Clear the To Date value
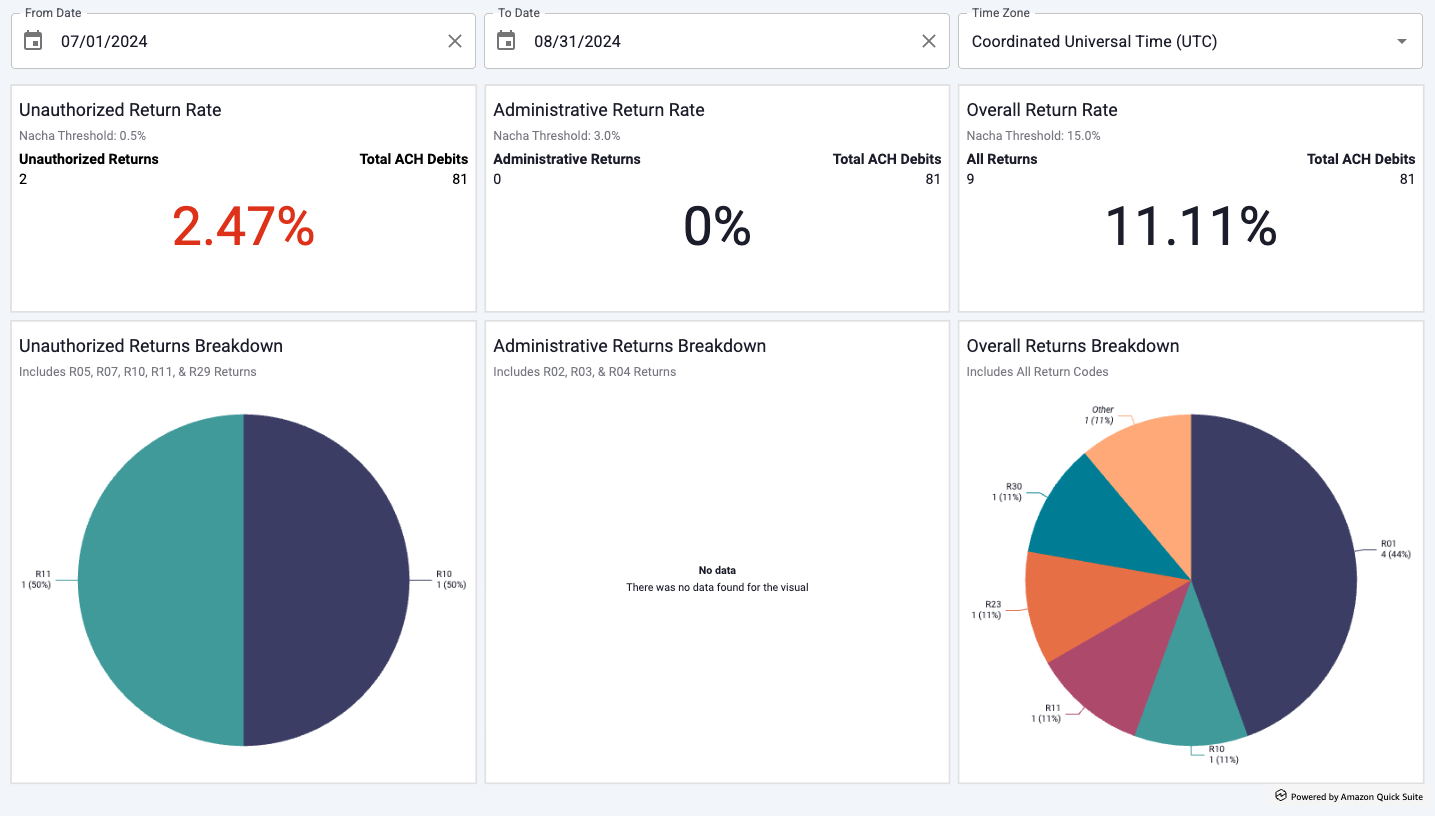This screenshot has width=1435, height=816. point(929,41)
